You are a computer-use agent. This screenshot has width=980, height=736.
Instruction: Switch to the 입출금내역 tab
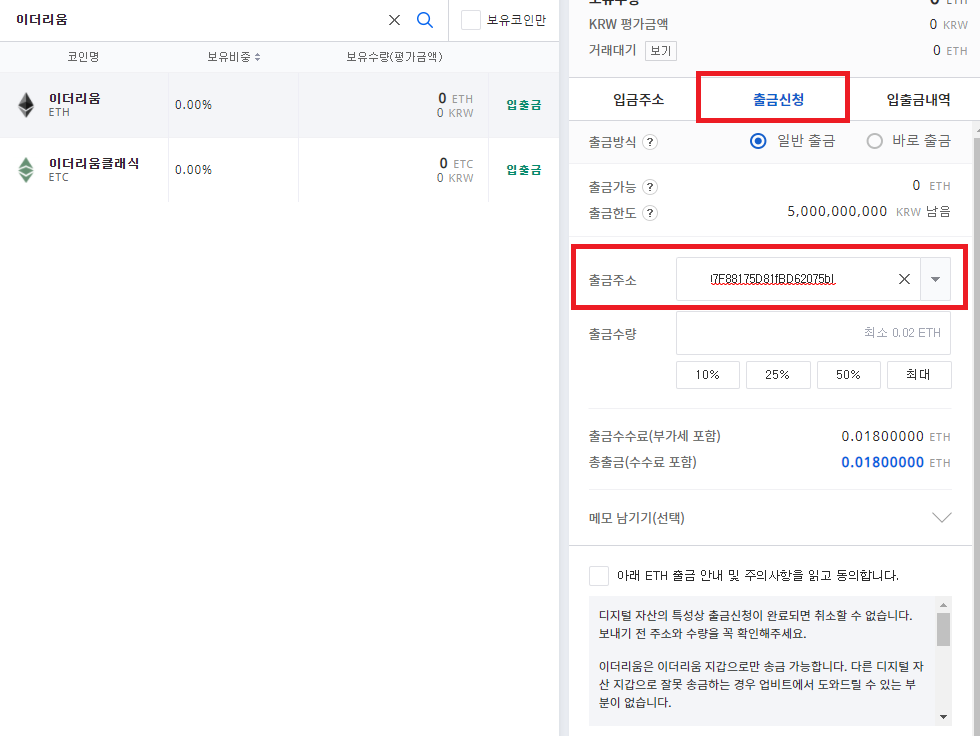[918, 99]
